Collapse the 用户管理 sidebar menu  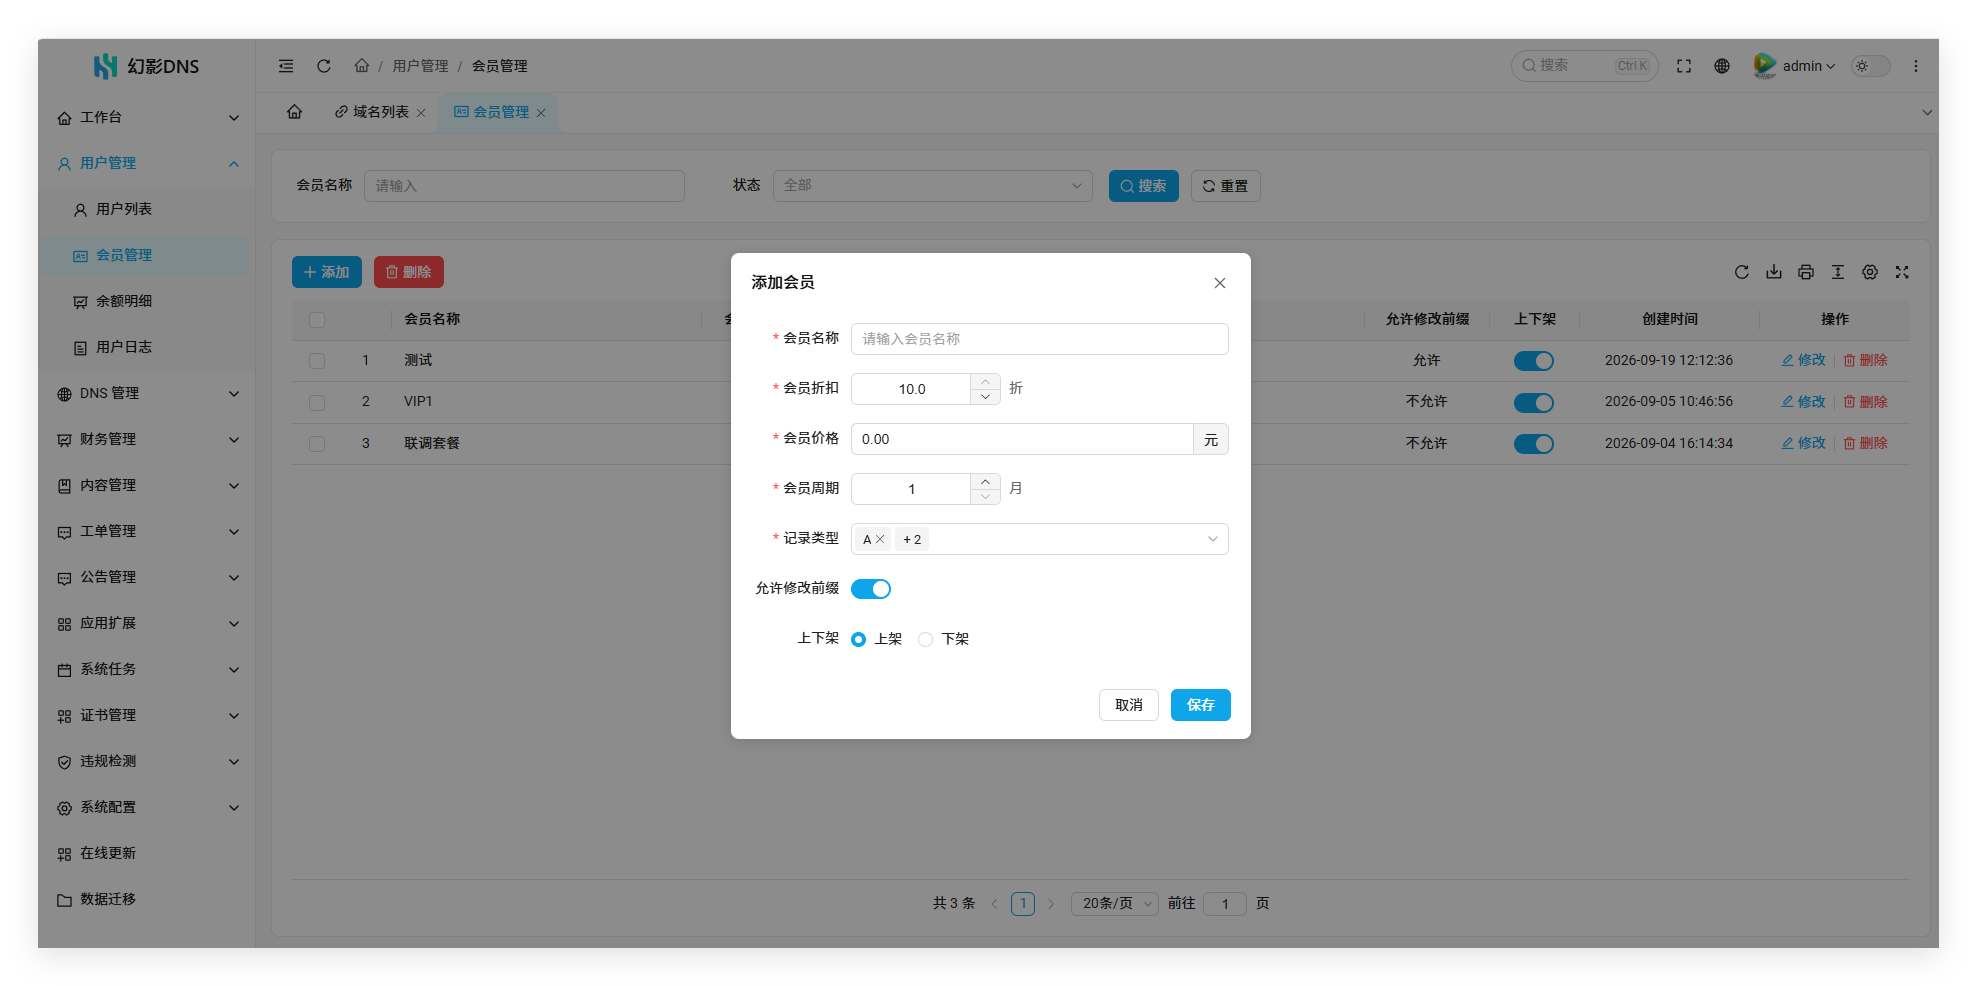[x=146, y=163]
